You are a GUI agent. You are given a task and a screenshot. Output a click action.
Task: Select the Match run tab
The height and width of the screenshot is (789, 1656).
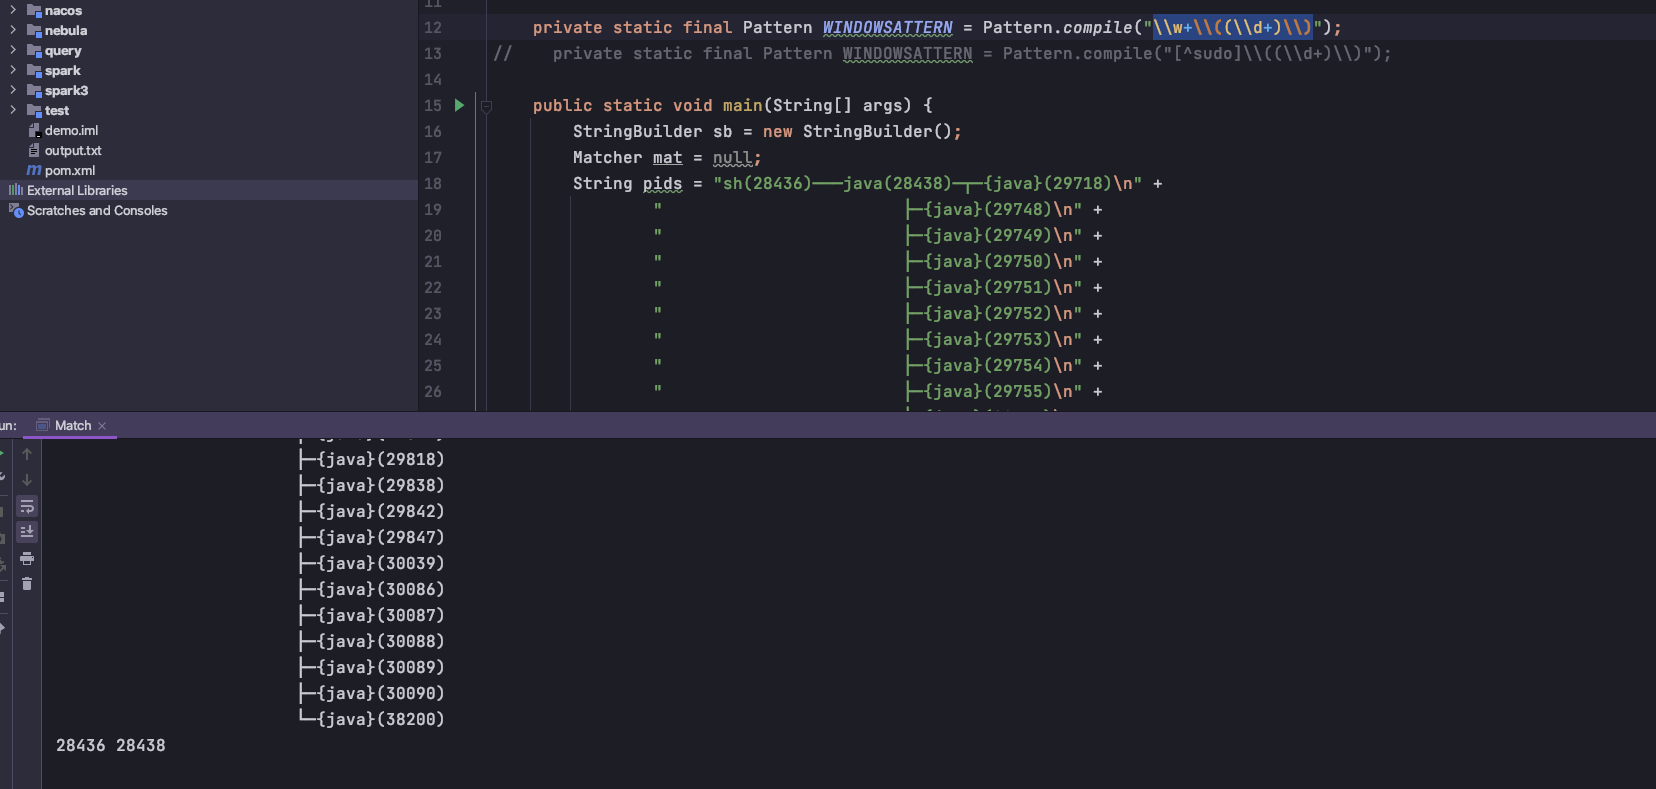coord(73,425)
